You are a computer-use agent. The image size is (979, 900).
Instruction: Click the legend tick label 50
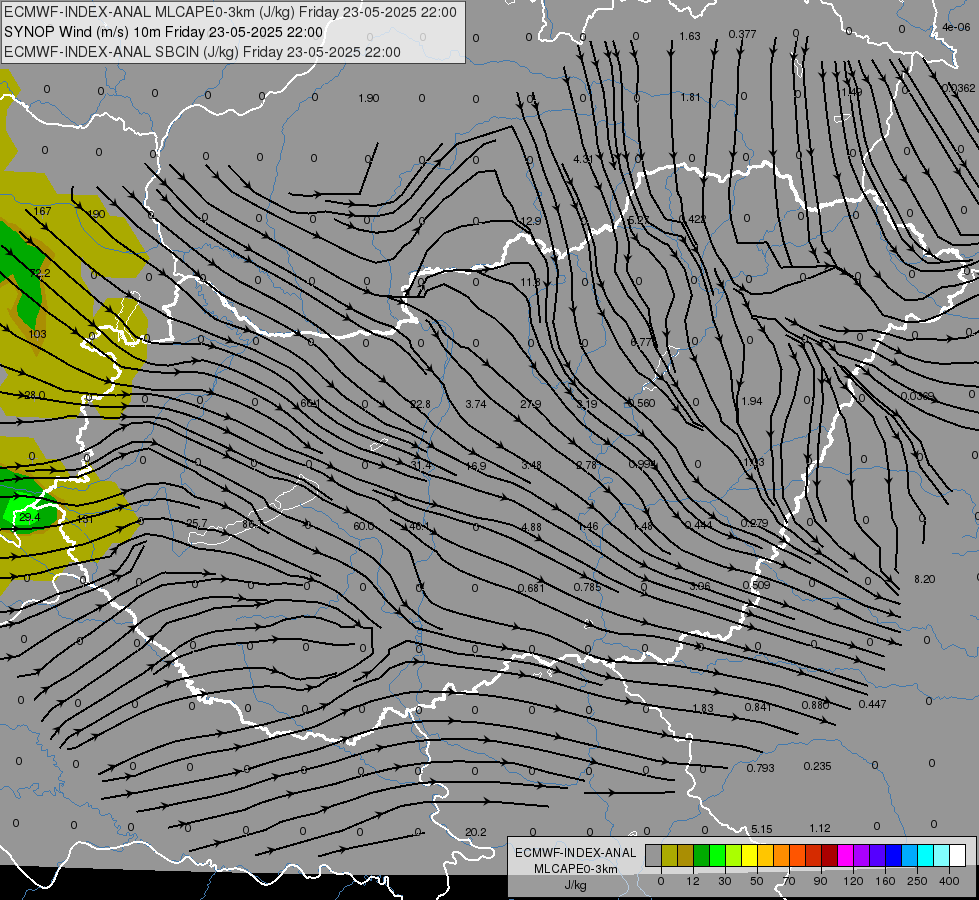point(757,881)
